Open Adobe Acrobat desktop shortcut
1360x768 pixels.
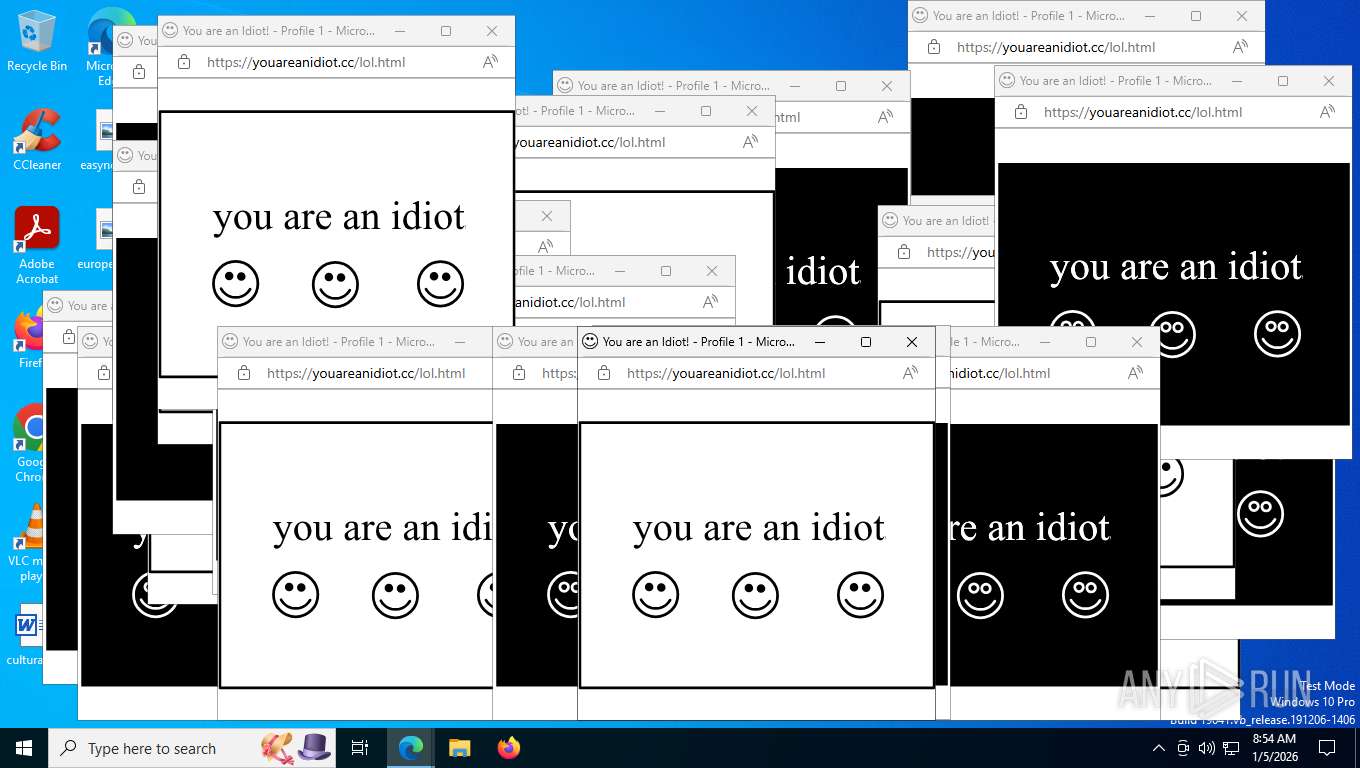click(37, 245)
